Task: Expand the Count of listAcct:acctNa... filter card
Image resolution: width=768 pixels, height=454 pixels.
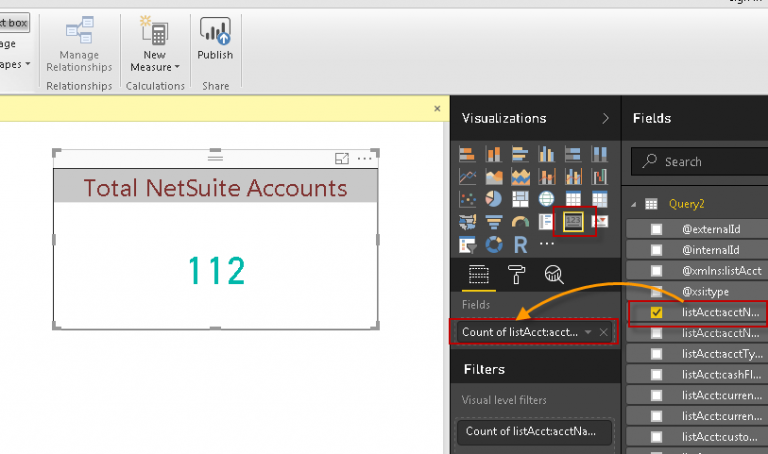Action: [x=535, y=431]
